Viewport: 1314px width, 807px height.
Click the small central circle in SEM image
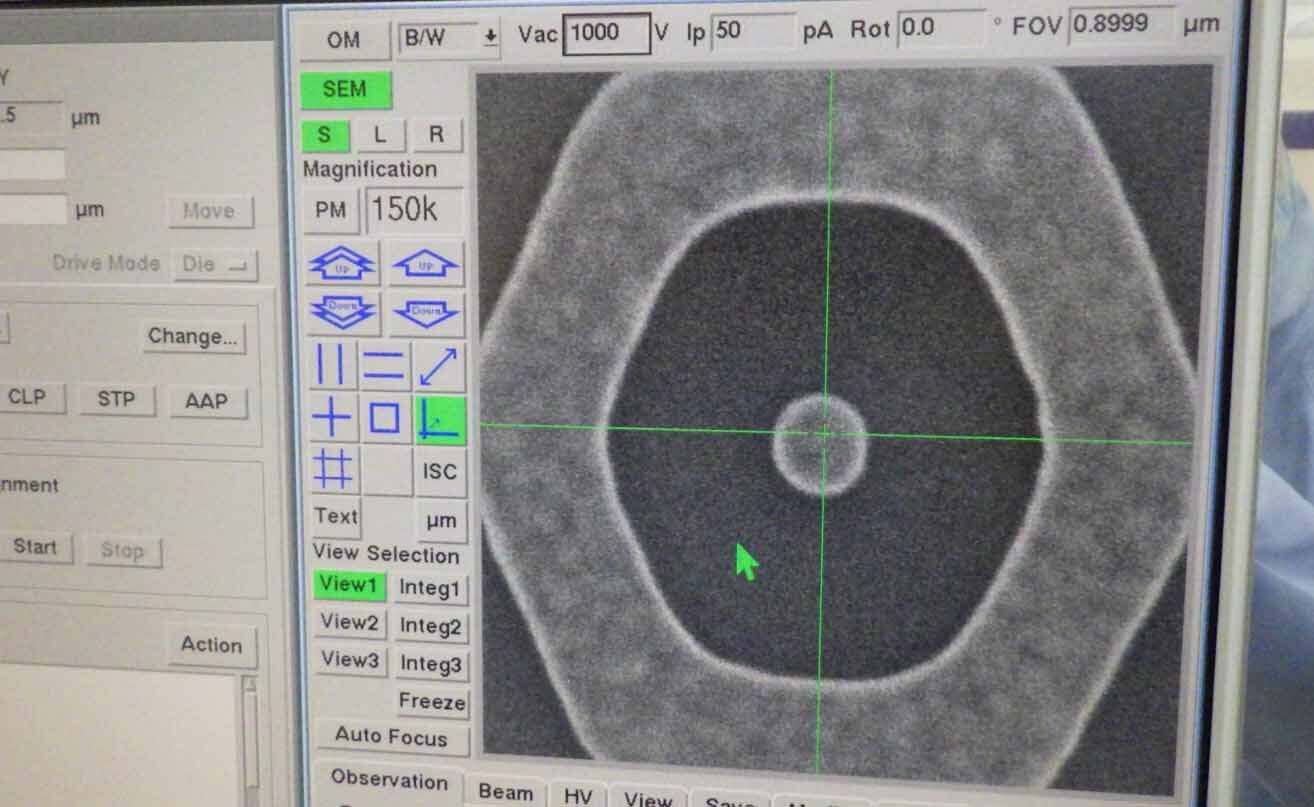(x=820, y=445)
